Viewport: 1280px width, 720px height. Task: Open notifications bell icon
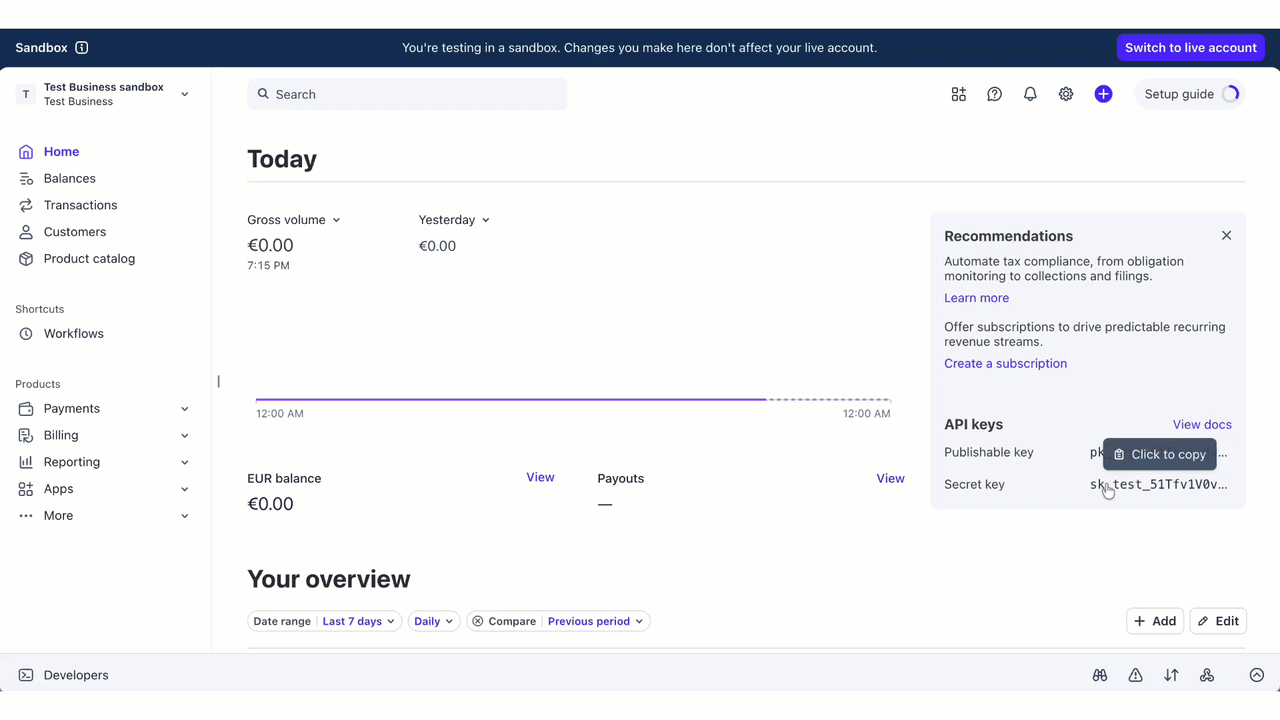(x=1030, y=94)
